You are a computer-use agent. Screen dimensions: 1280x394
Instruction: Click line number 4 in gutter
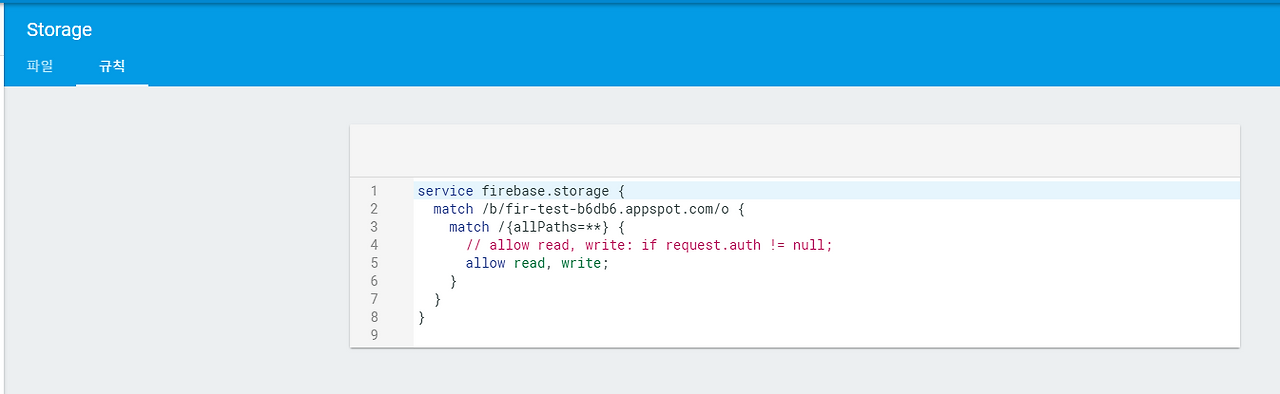point(374,245)
